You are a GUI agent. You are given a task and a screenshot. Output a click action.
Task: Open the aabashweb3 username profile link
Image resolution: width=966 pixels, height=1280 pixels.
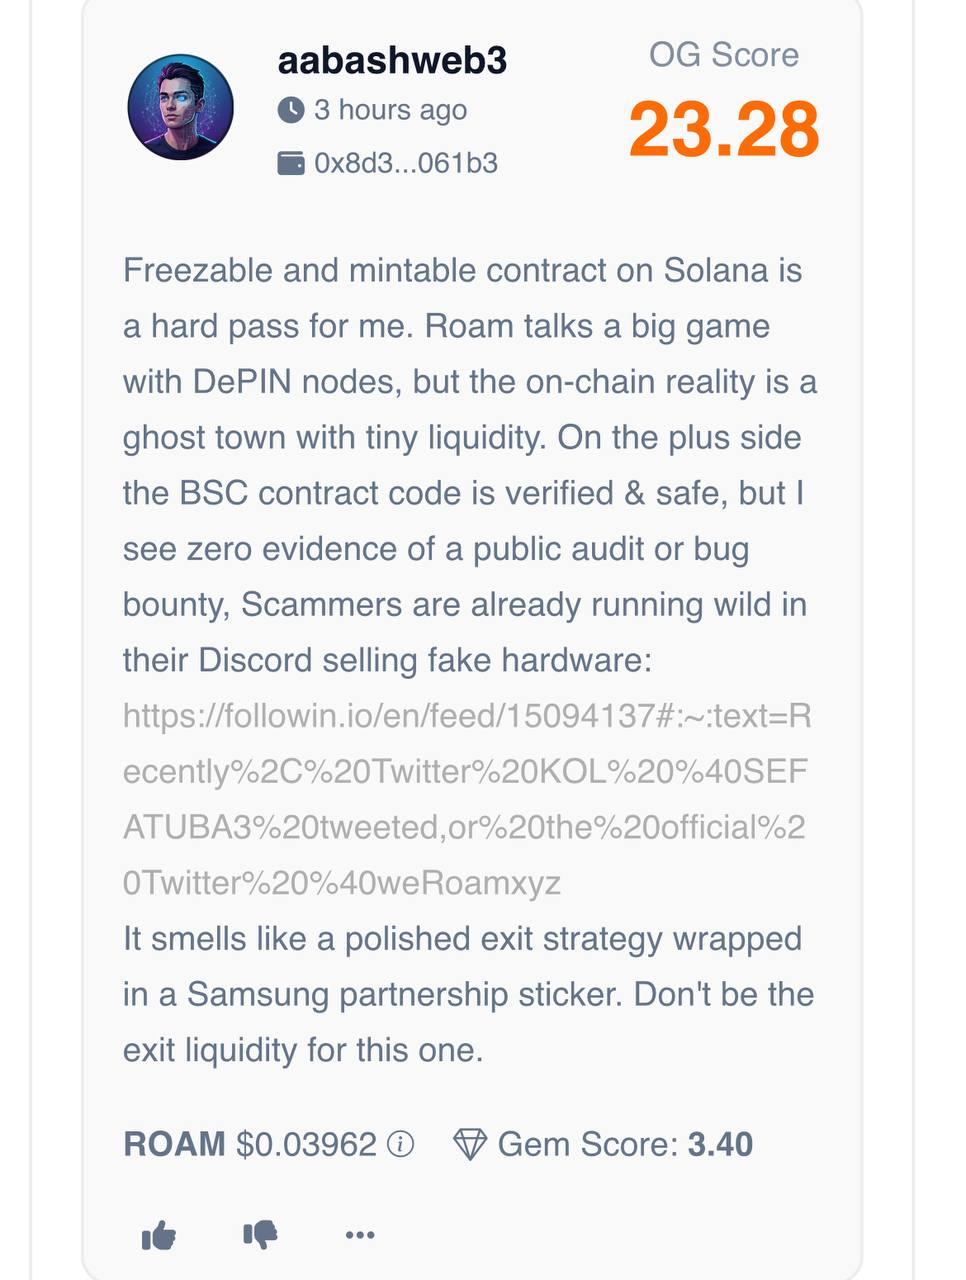point(392,61)
